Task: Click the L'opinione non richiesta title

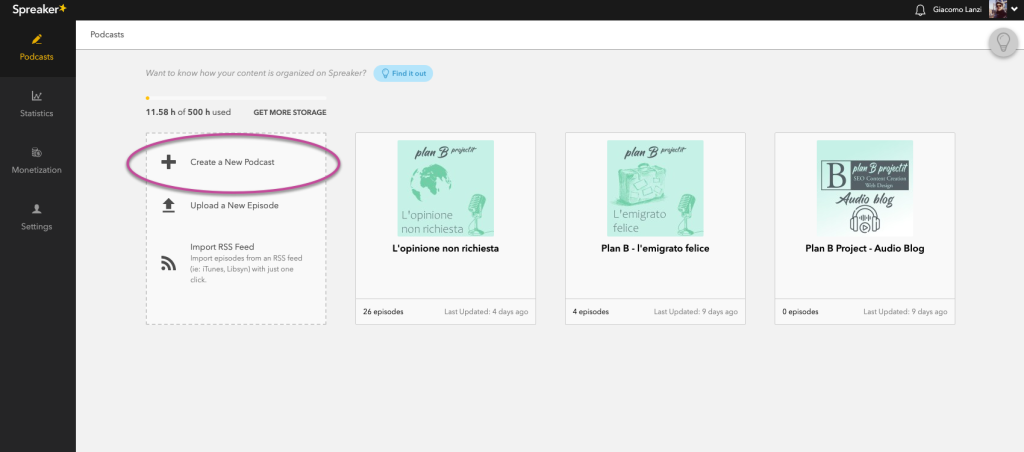Action: click(445, 249)
